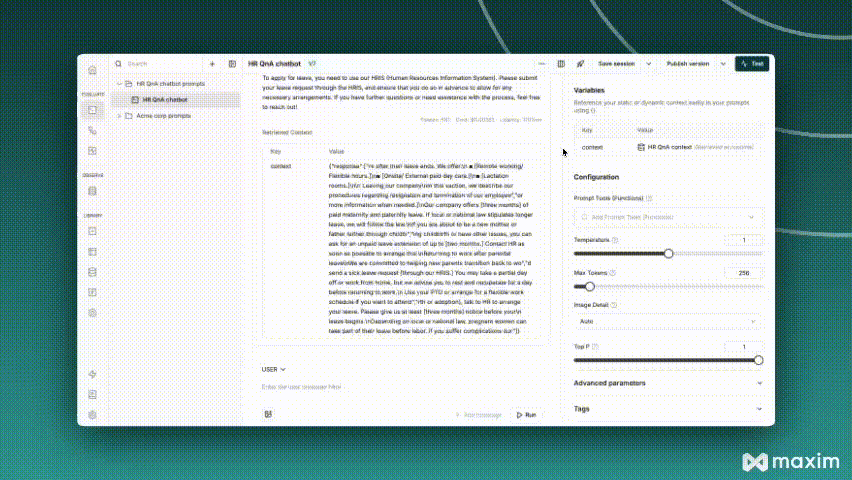
Task: Open the Save session dropdown arrow
Action: pyautogui.click(x=648, y=64)
